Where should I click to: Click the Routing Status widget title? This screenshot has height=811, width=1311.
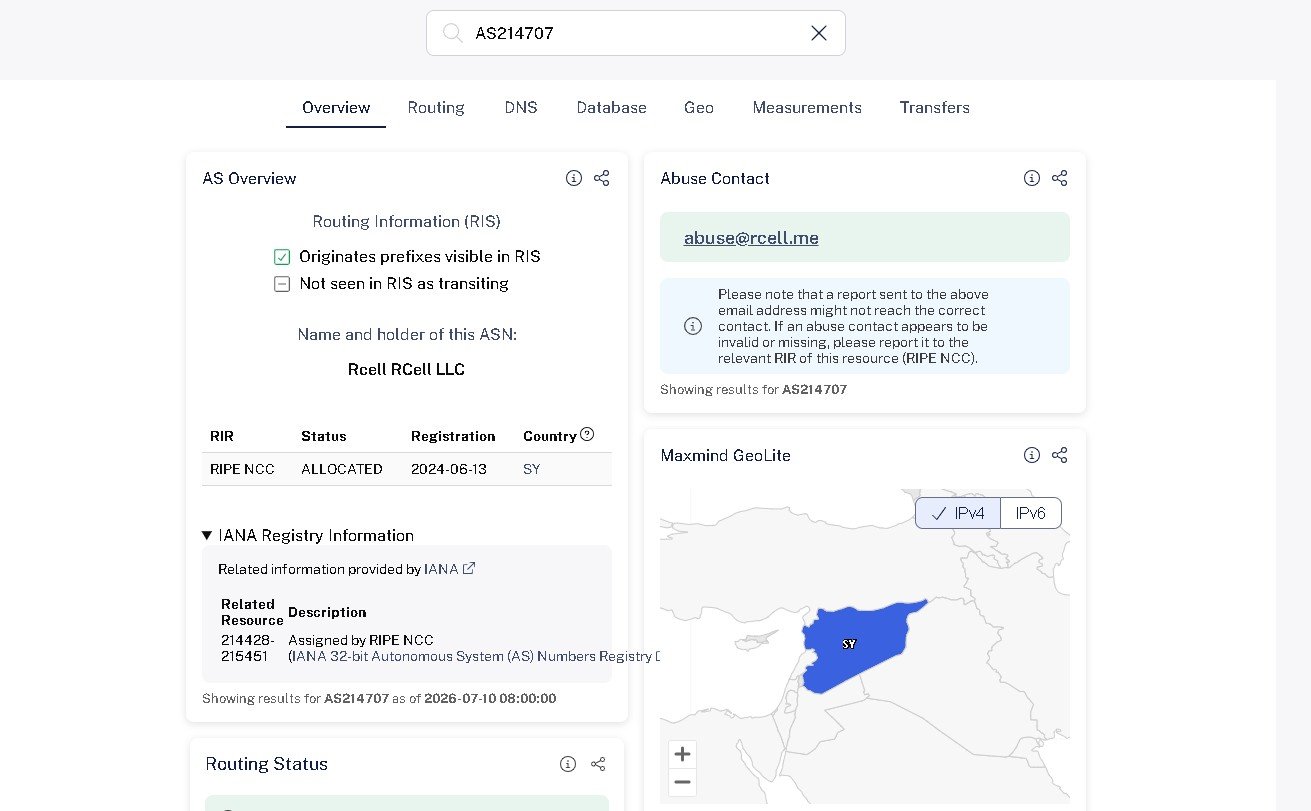(267, 764)
